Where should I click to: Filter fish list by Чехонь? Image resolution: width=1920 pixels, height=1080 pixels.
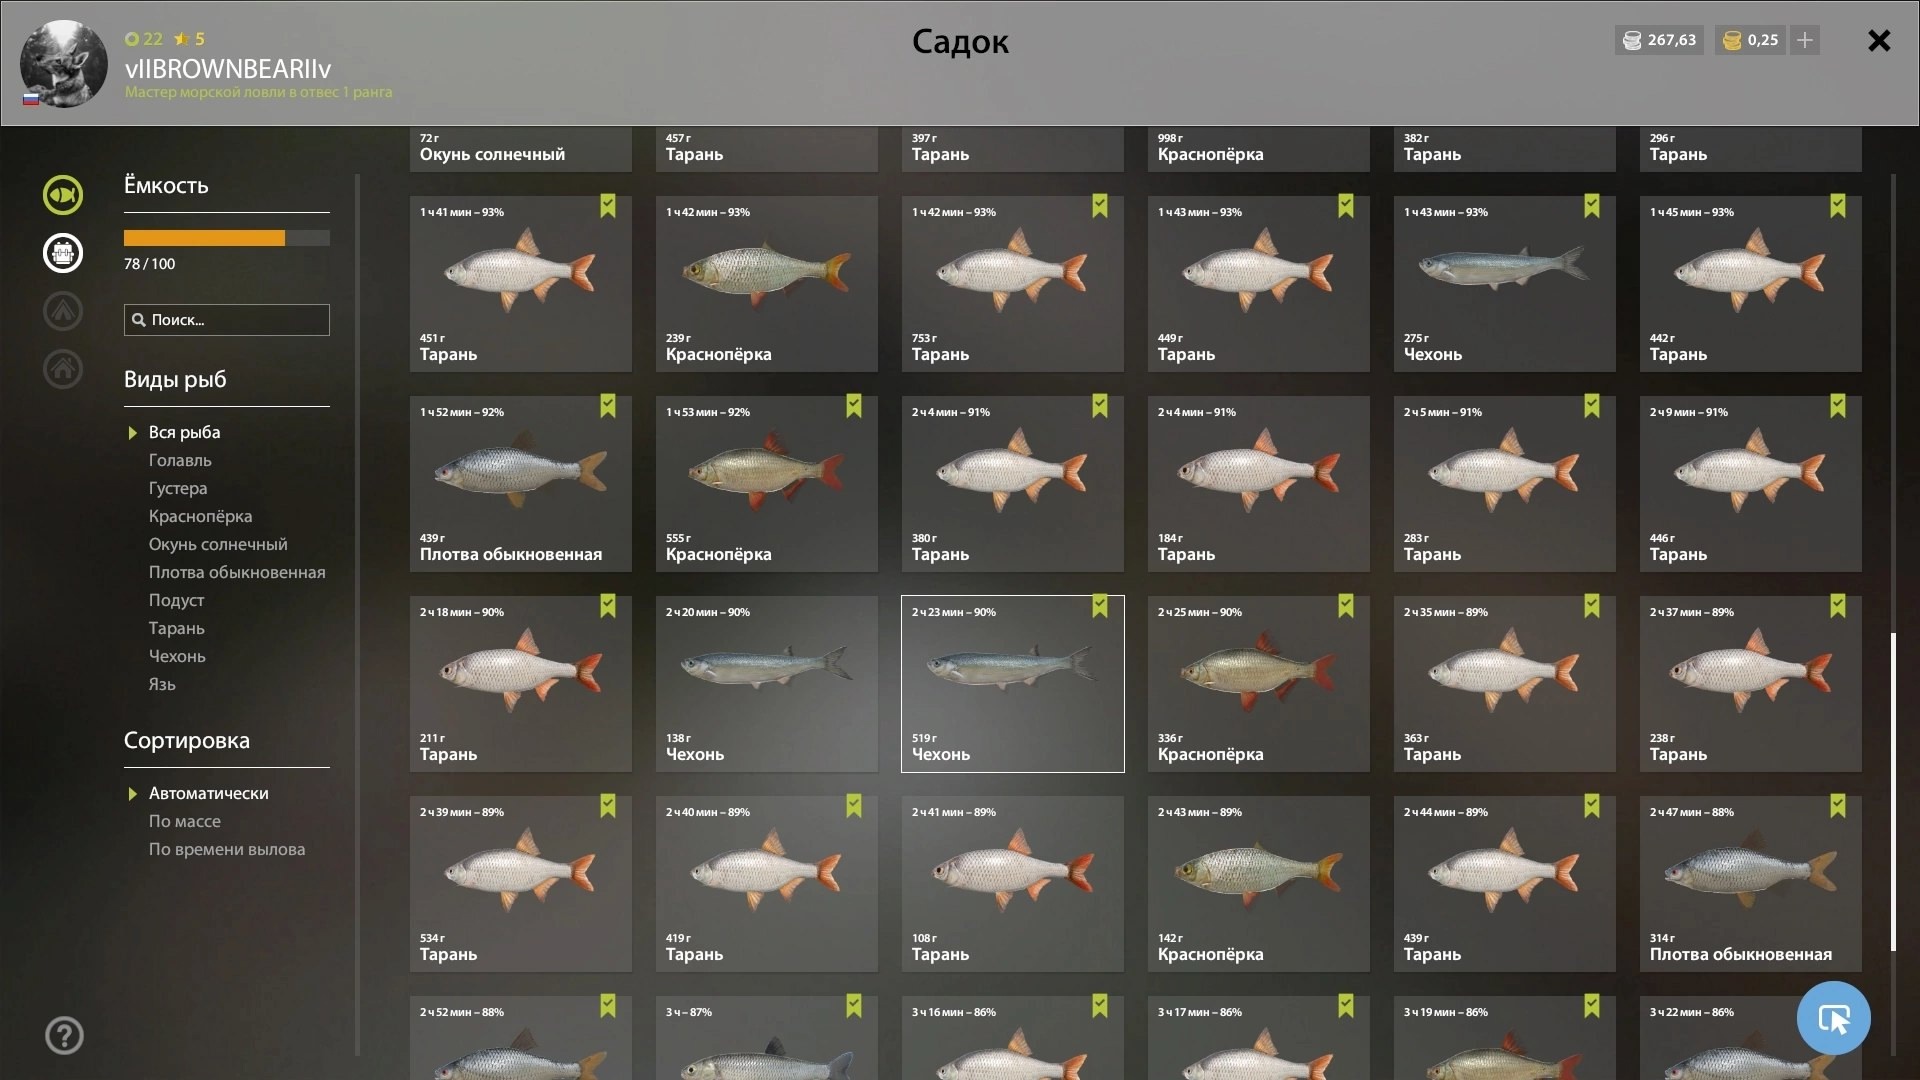point(177,656)
